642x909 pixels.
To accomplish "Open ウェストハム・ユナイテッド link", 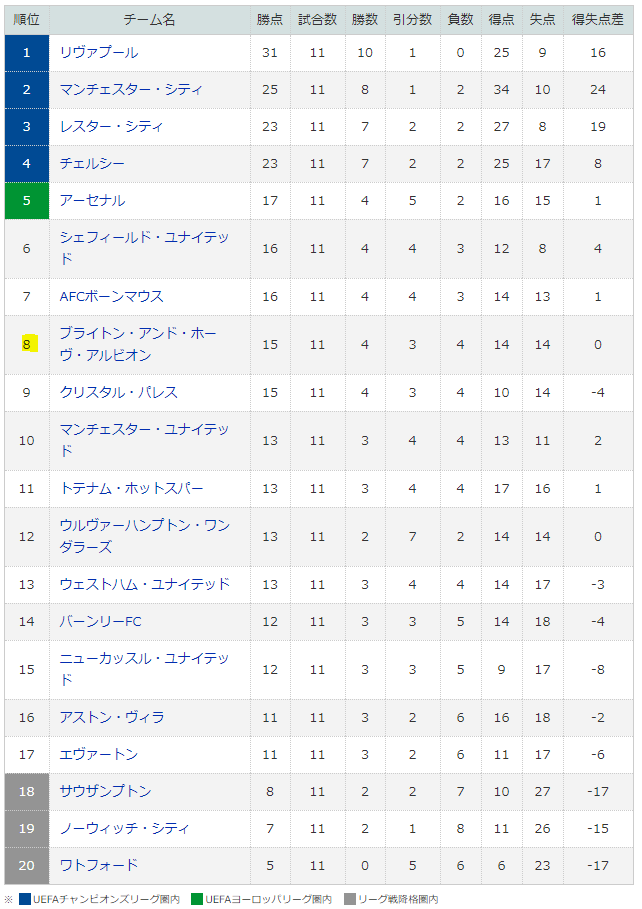I will tap(144, 584).
